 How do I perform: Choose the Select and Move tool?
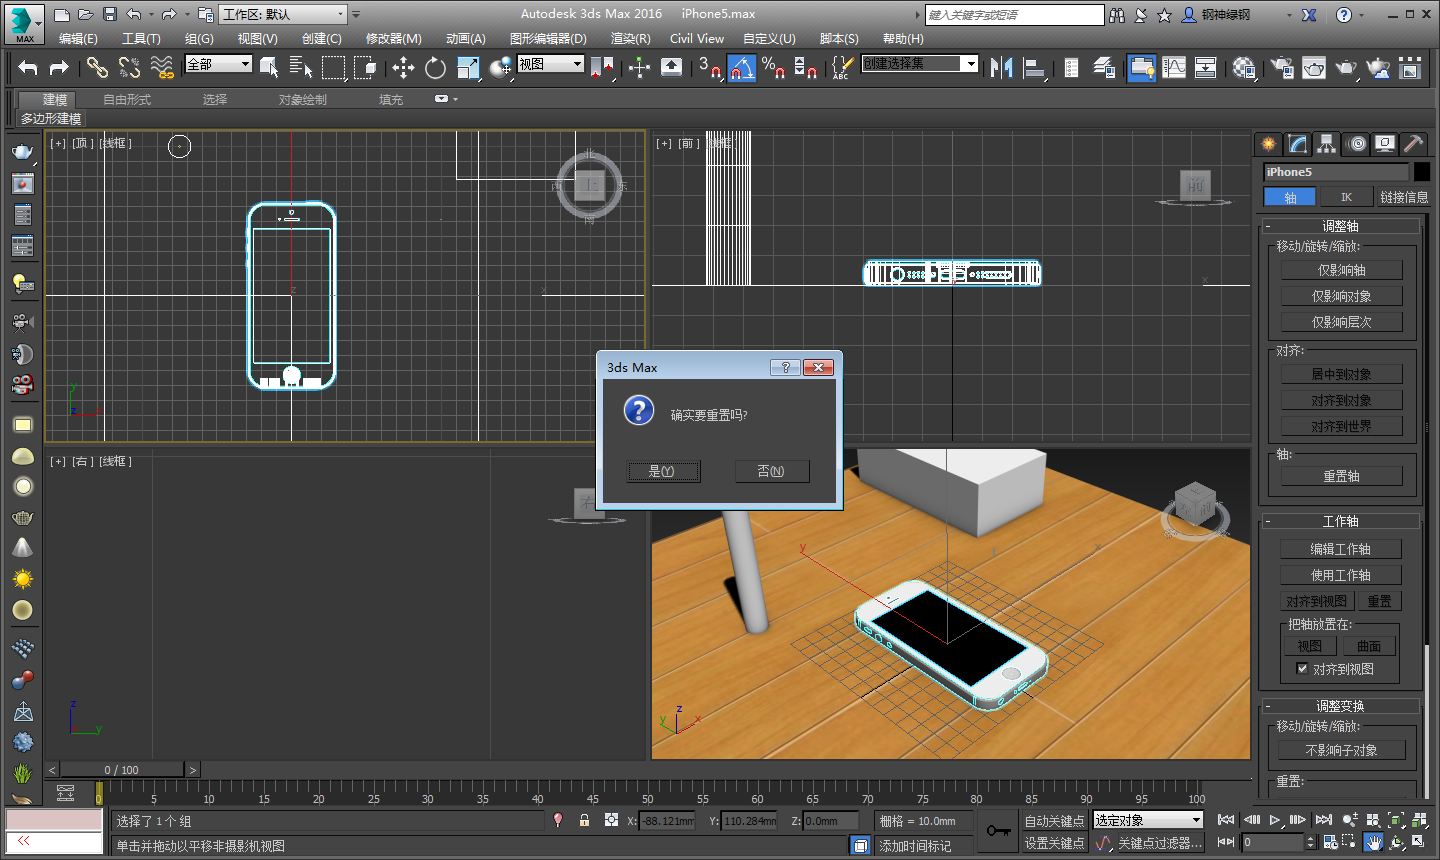tap(403, 67)
